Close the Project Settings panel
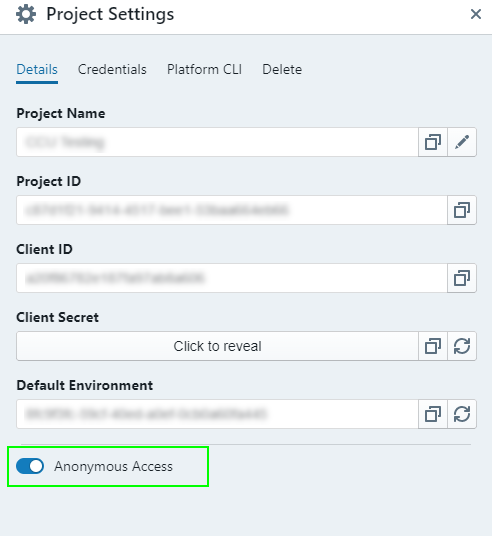The image size is (492, 536). pyautogui.click(x=476, y=14)
